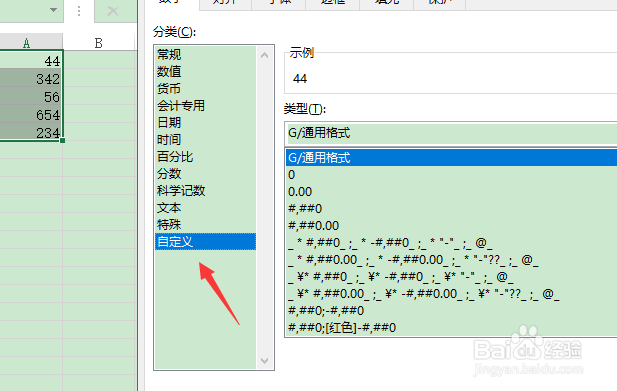The image size is (617, 391).
Task: Select the G/通用格式 type entry in list
Action: pos(451,158)
